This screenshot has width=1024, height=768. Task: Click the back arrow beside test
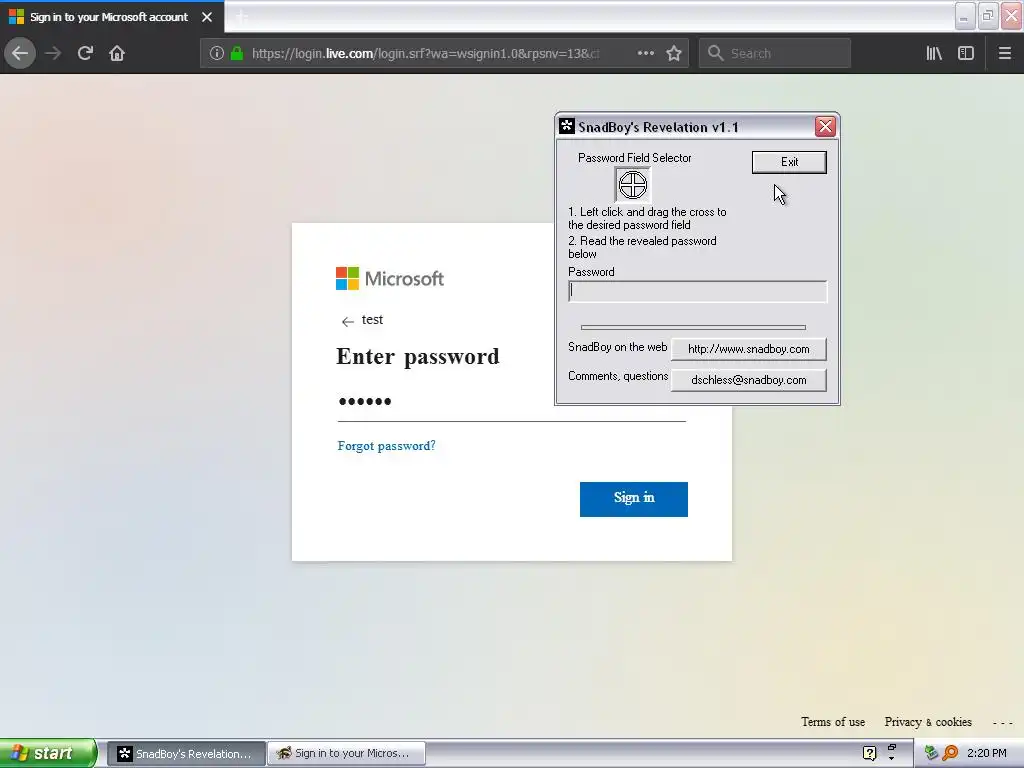tap(347, 321)
